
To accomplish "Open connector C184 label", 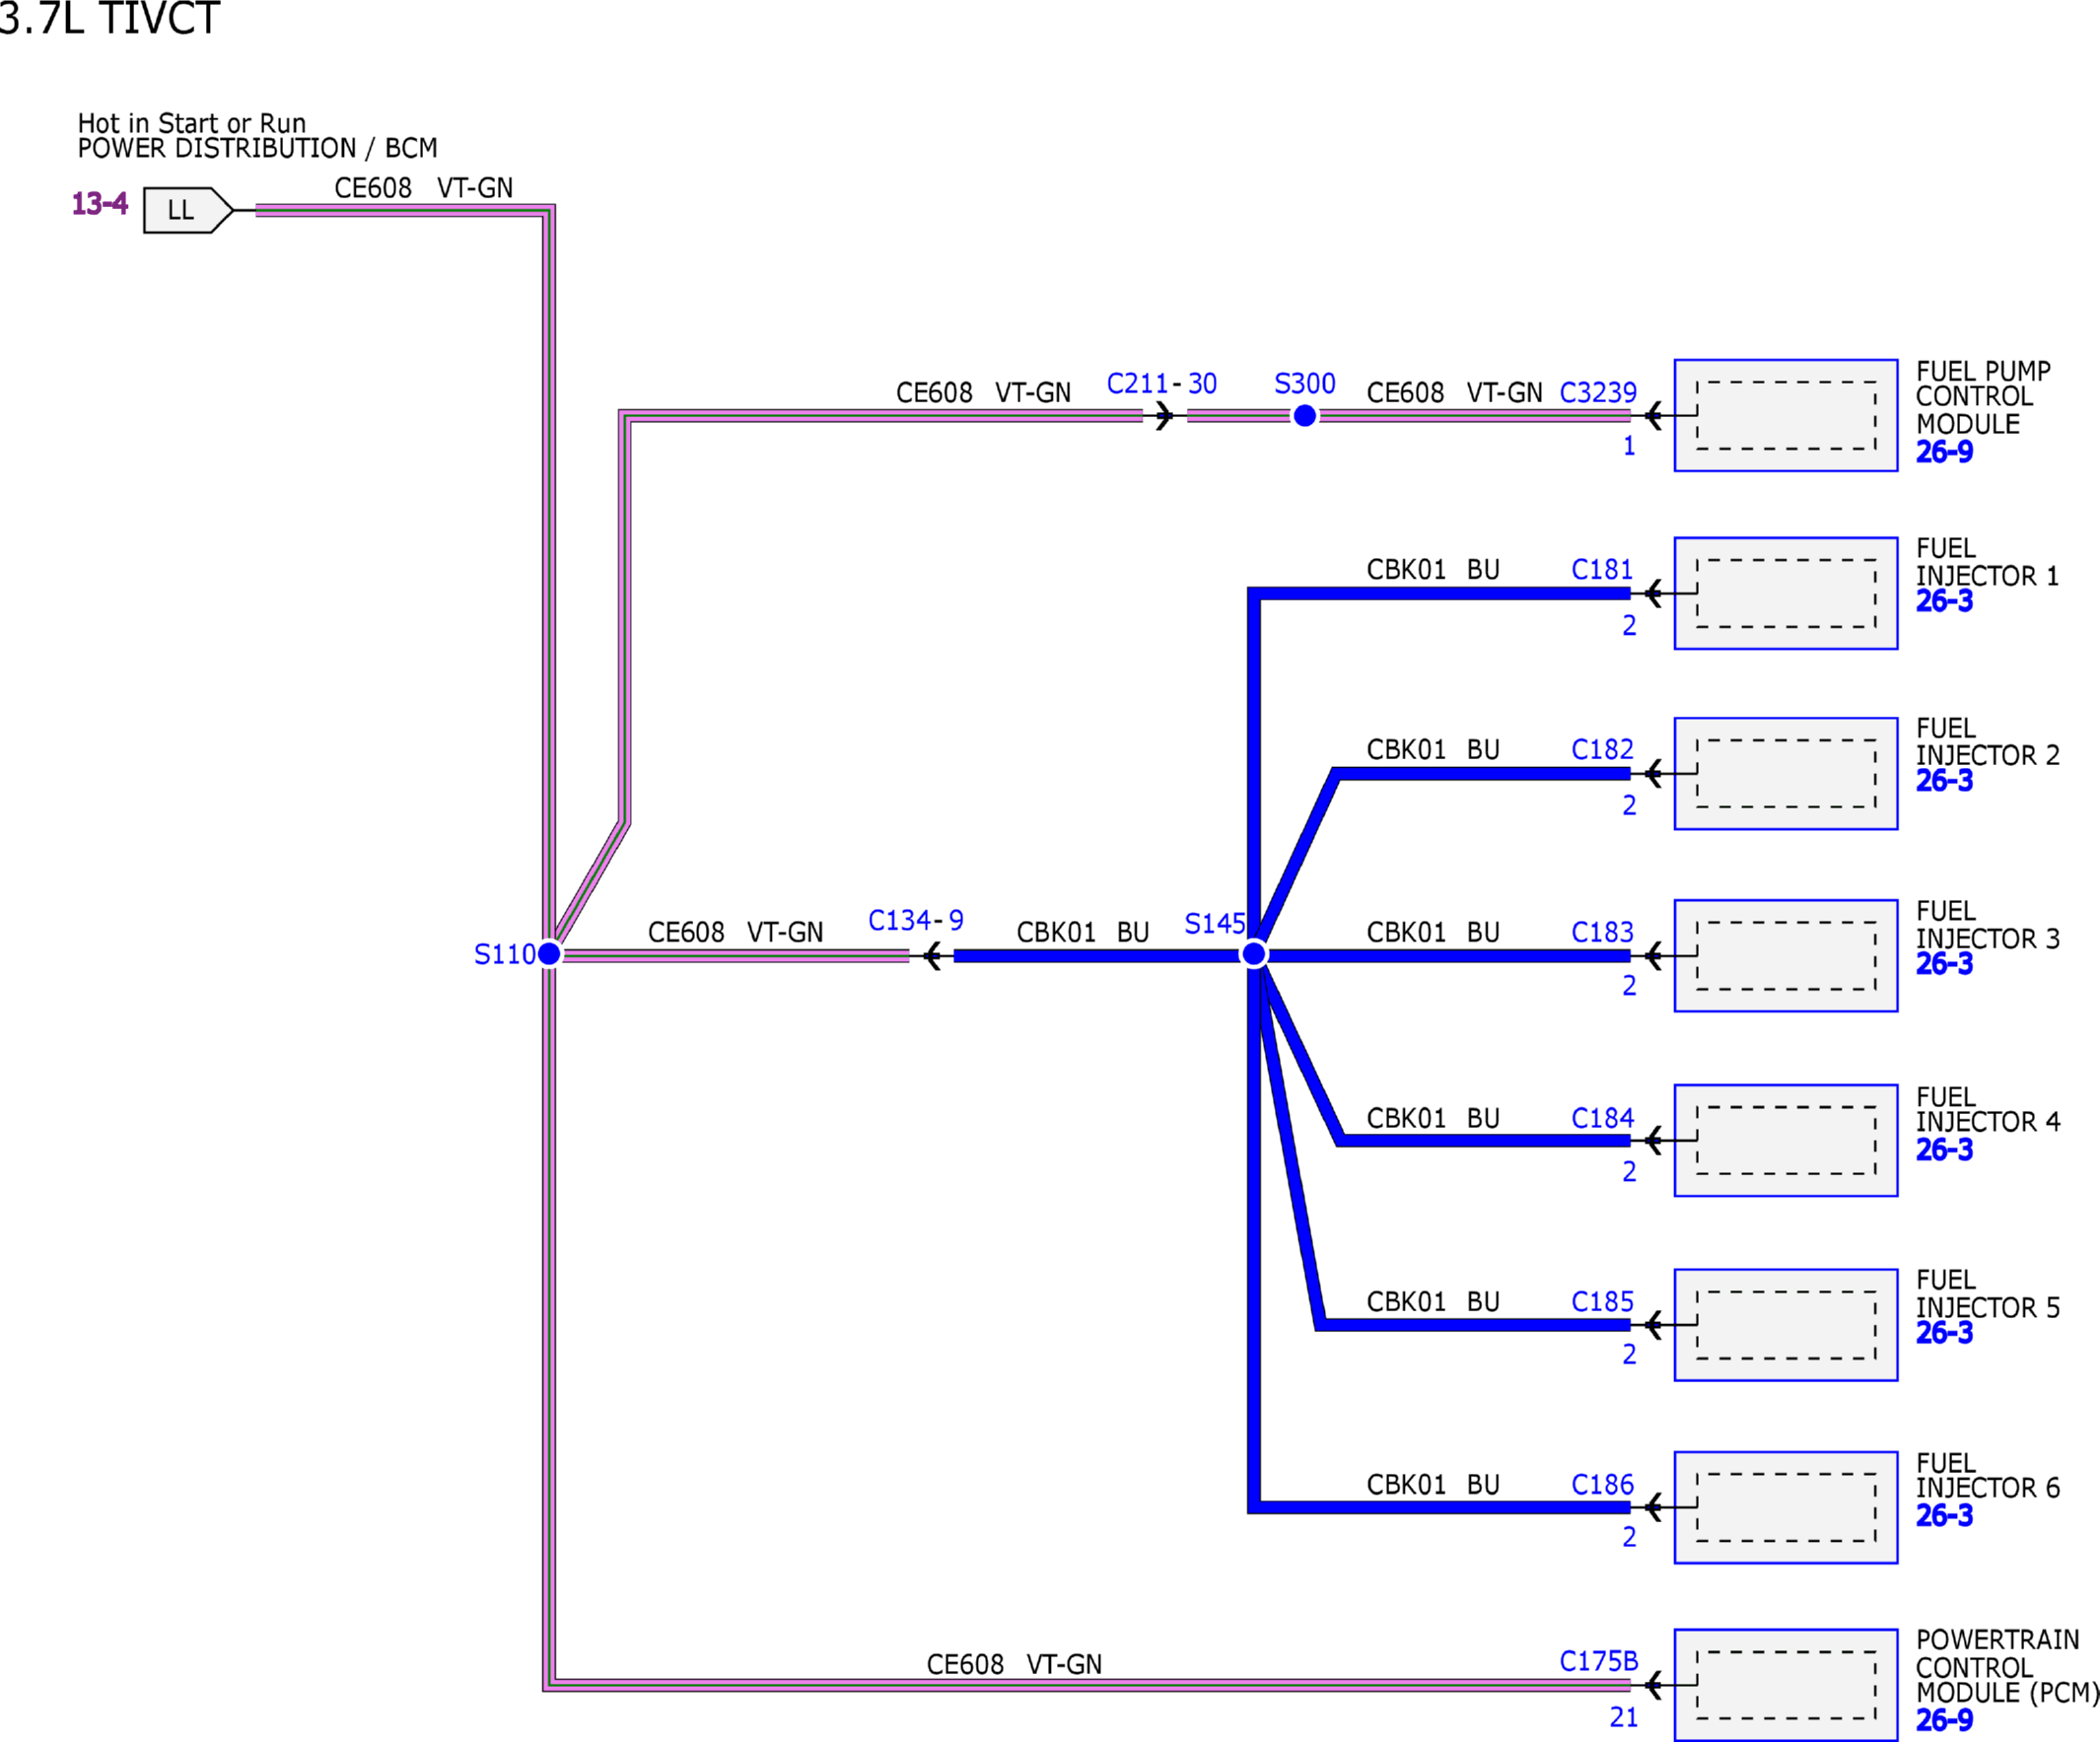I will point(1602,1118).
